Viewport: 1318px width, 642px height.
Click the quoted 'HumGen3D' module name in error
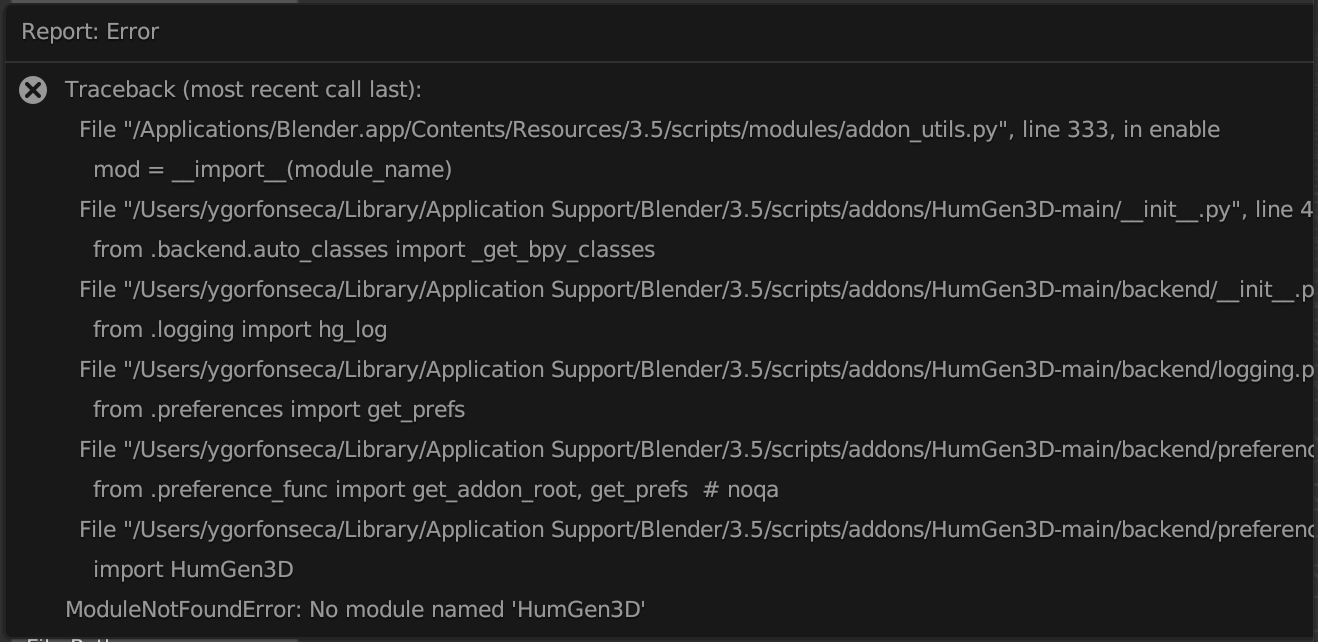[578, 608]
